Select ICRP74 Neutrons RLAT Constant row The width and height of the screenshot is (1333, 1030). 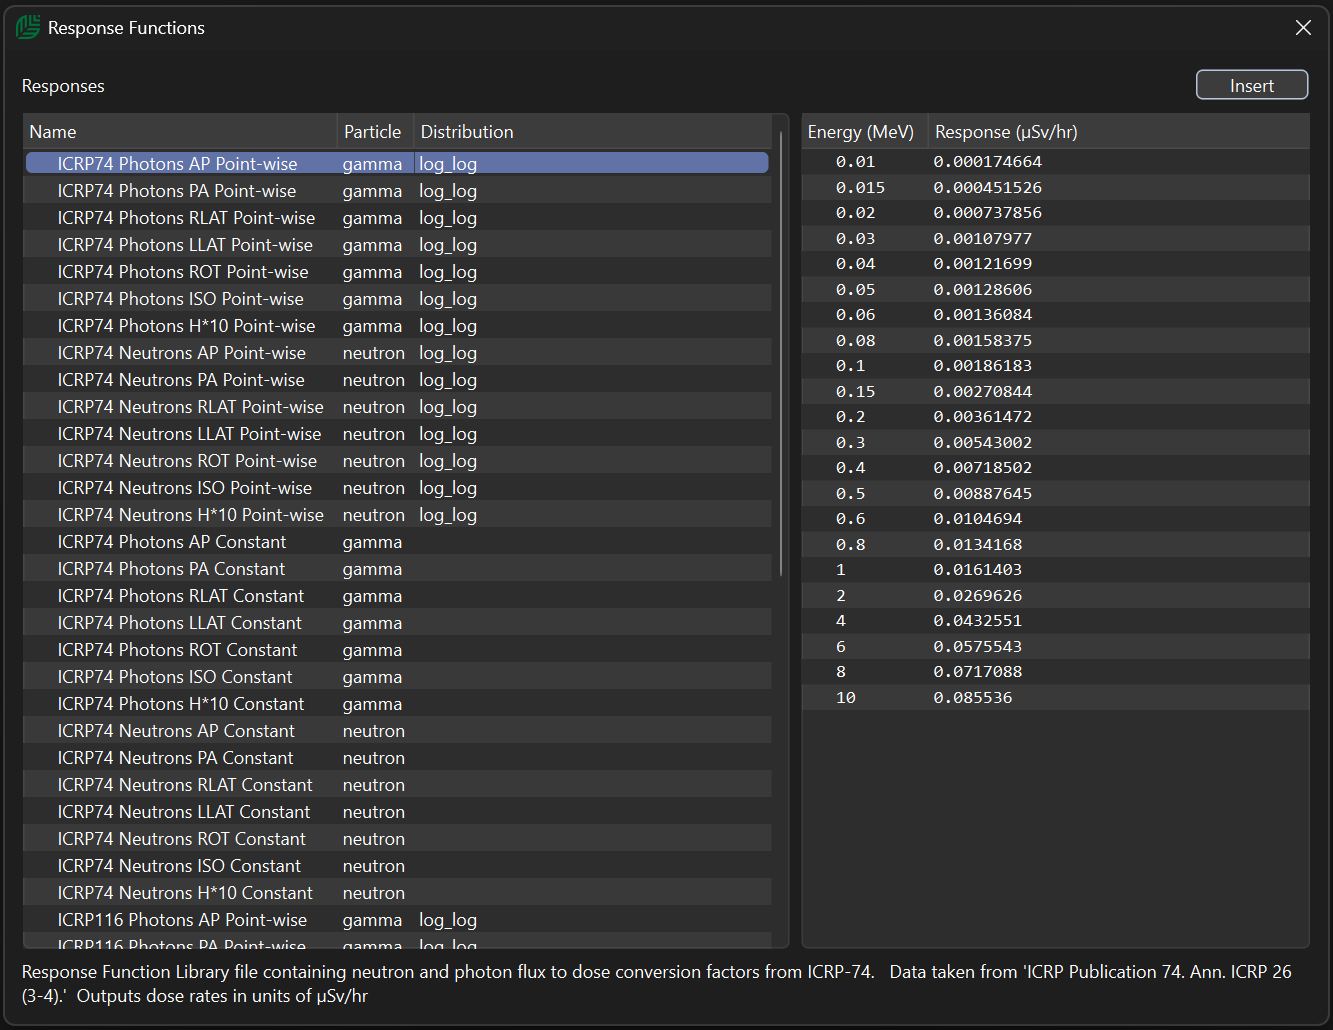(x=397, y=785)
